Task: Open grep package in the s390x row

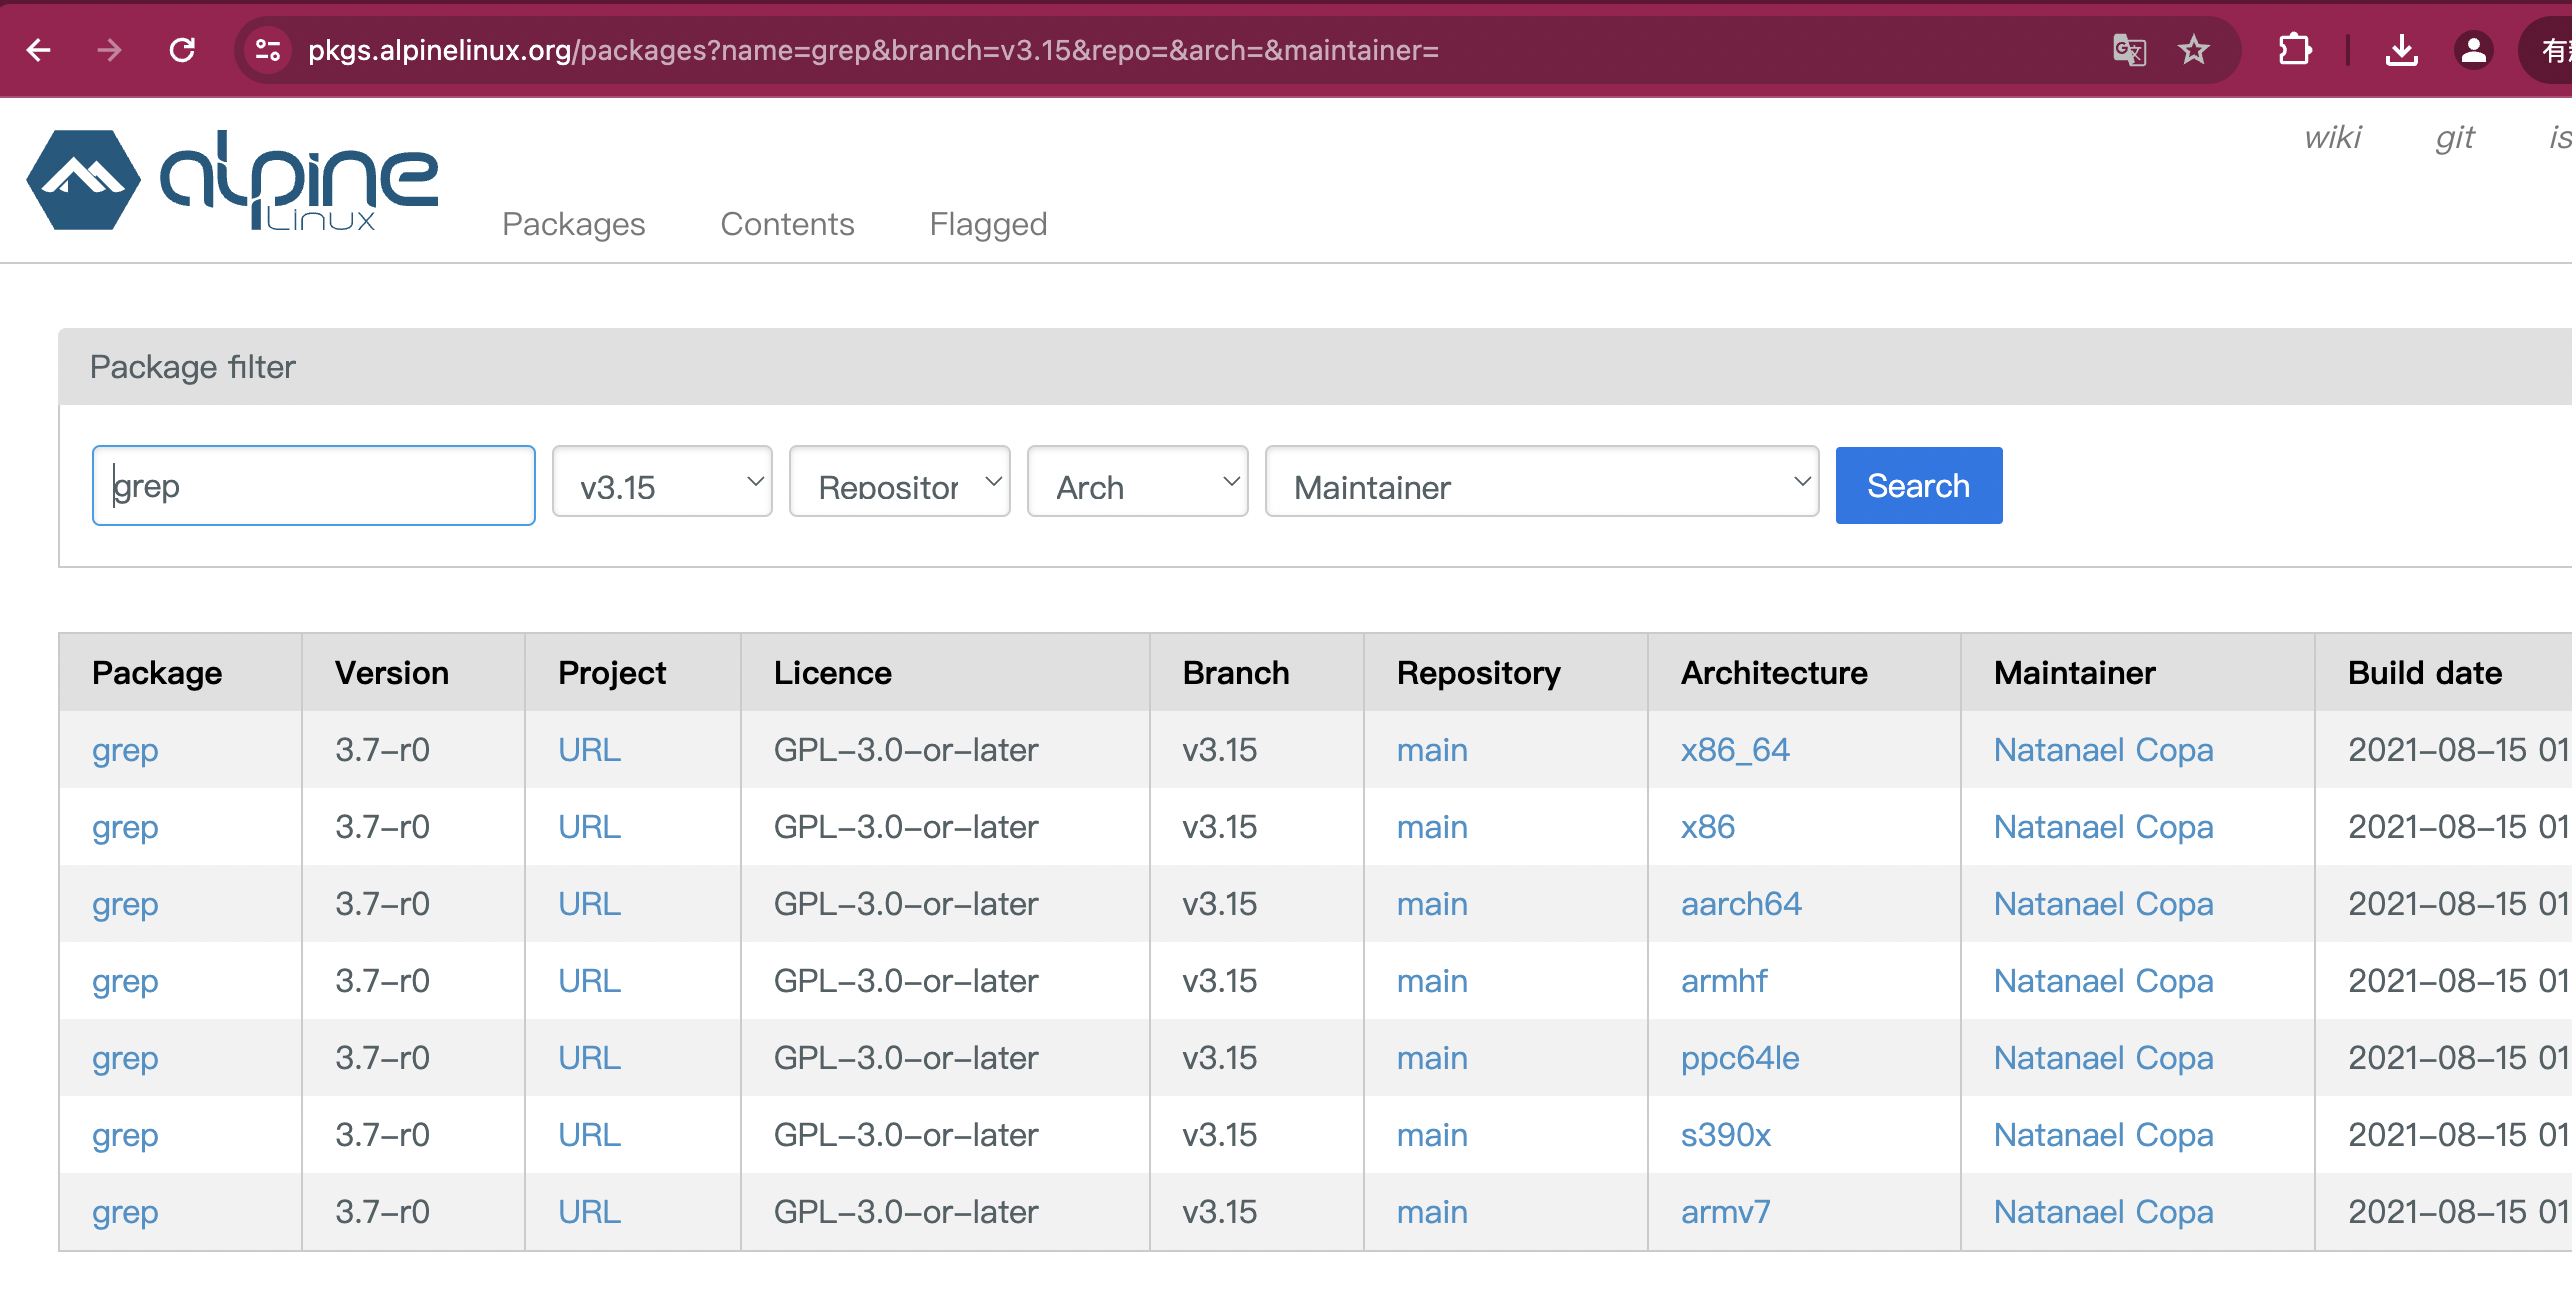Action: (125, 1135)
